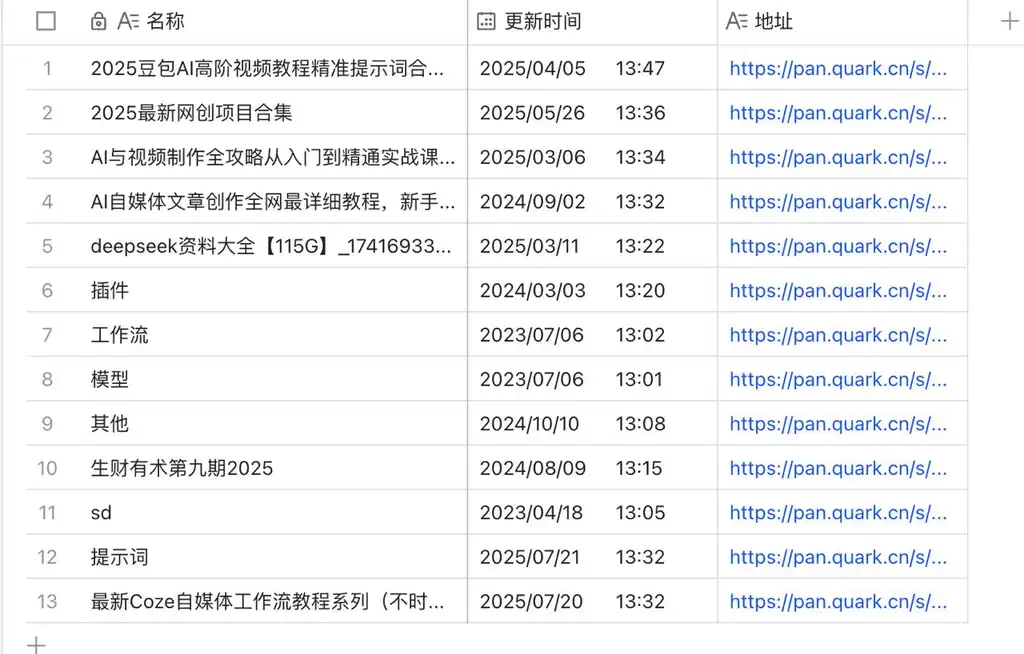Viewport: 1024px width, 654px height.
Task: Click the date cell 2024/03/03 13:20
Action: pos(592,290)
